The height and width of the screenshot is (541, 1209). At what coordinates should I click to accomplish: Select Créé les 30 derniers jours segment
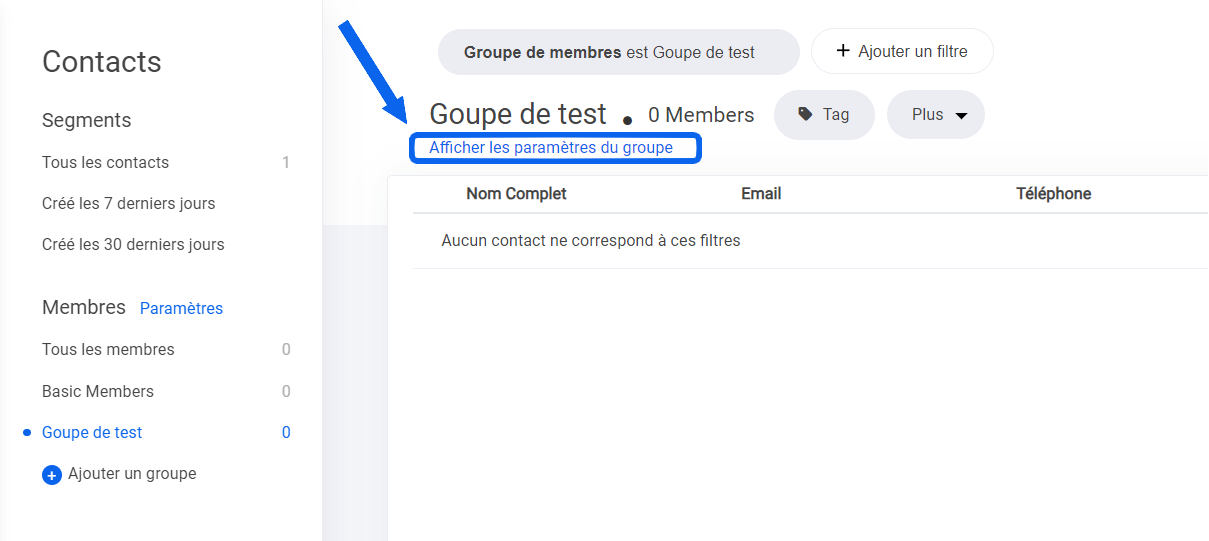tap(133, 244)
